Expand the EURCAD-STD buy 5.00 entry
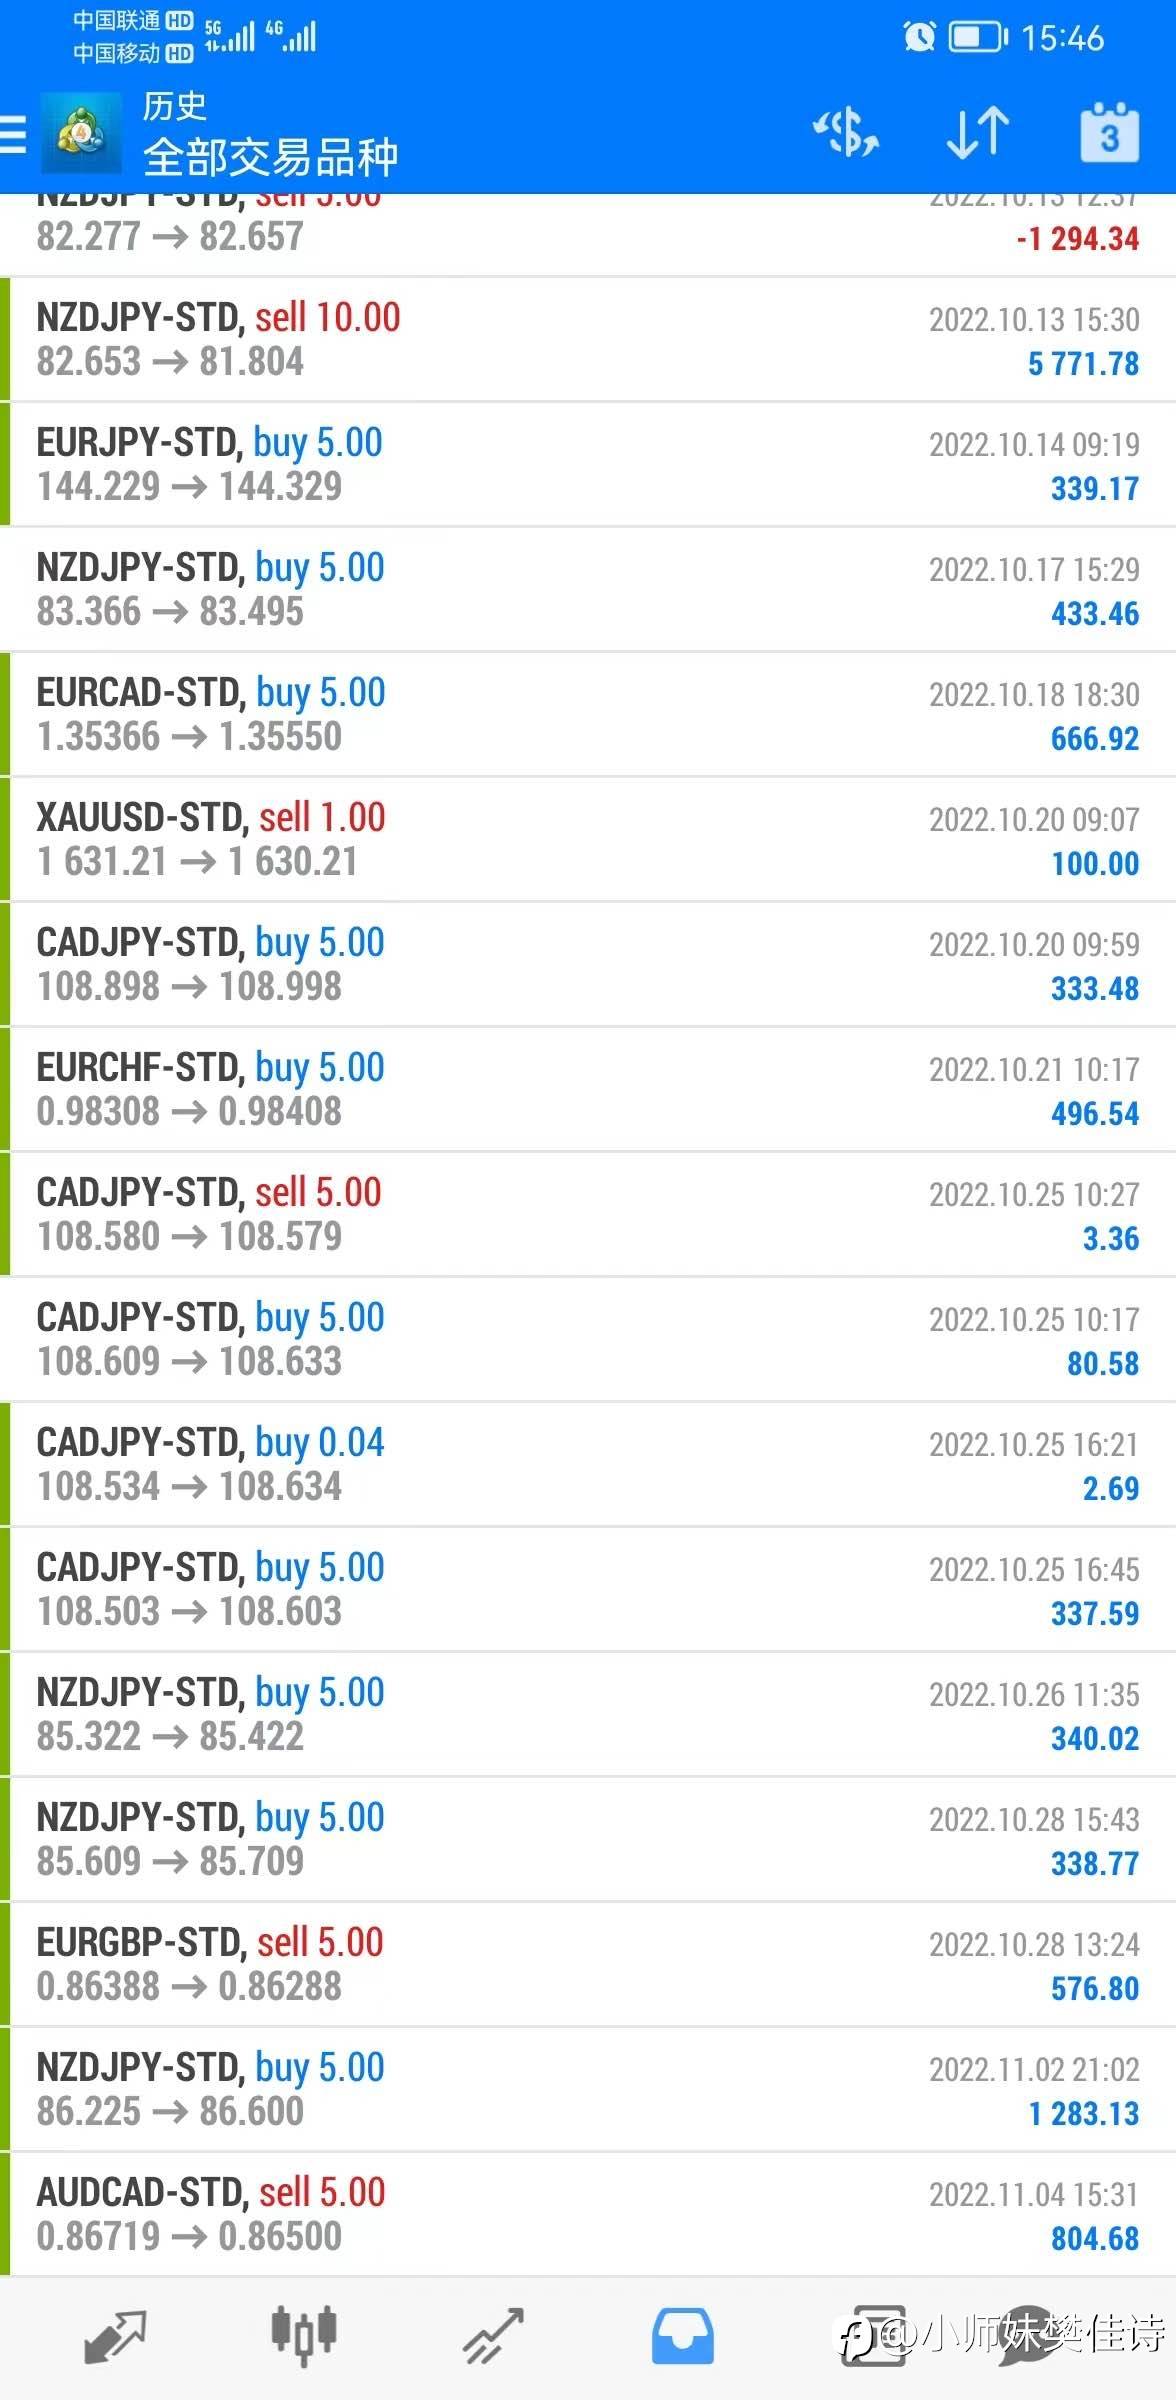1176x2400 pixels. tap(588, 715)
